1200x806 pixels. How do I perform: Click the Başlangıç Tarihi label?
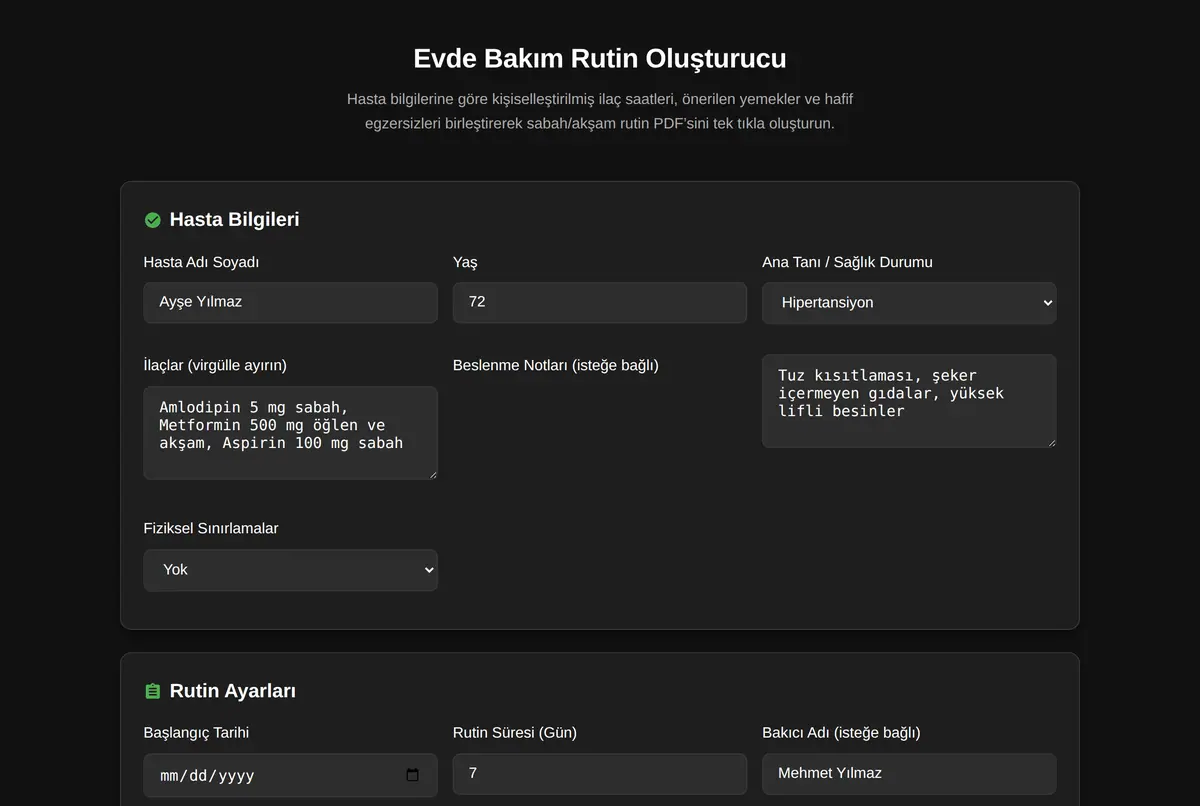tap(196, 732)
